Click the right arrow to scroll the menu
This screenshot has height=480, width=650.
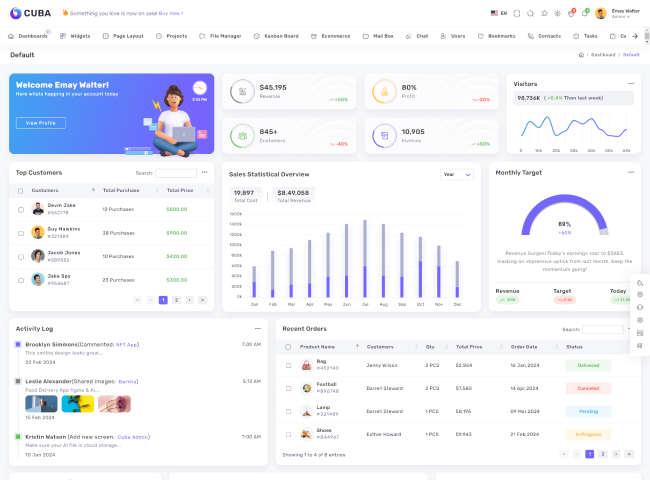pyautogui.click(x=634, y=36)
